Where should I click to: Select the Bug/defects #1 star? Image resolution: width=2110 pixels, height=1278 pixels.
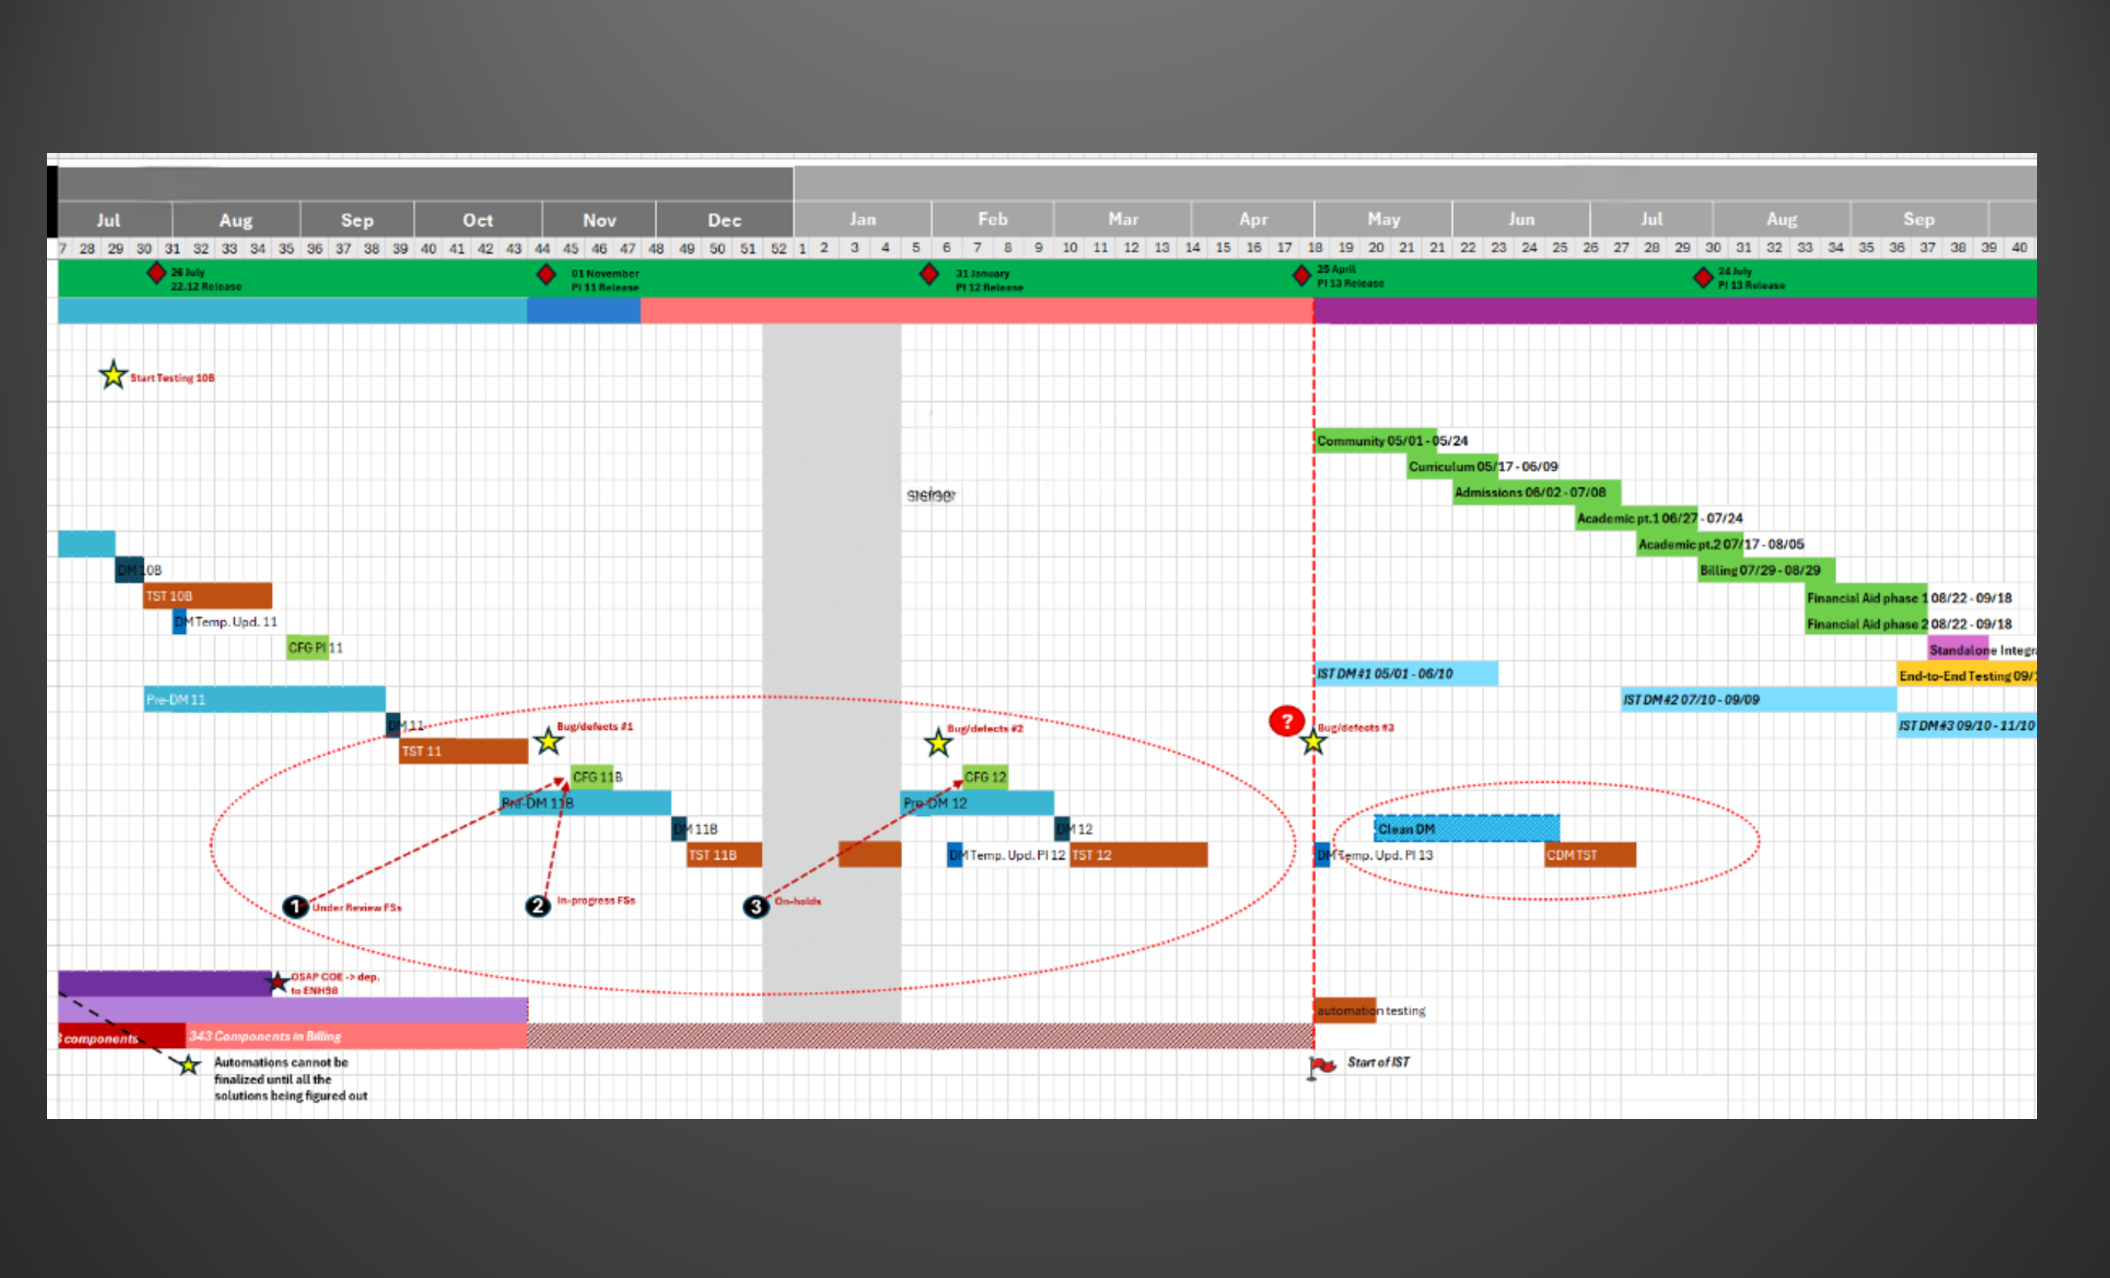click(x=548, y=741)
